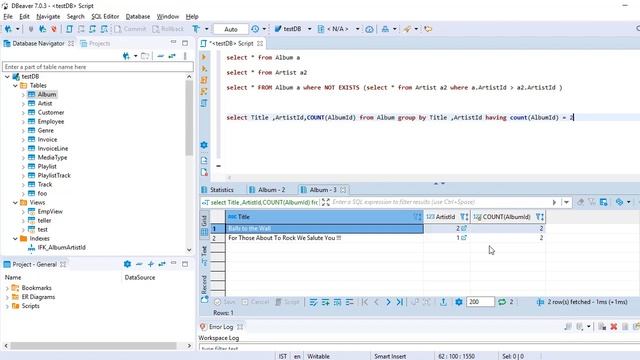The height and width of the screenshot is (360, 640).
Task: Click the Add row icon in results toolbar
Action: pyautogui.click(x=325, y=302)
